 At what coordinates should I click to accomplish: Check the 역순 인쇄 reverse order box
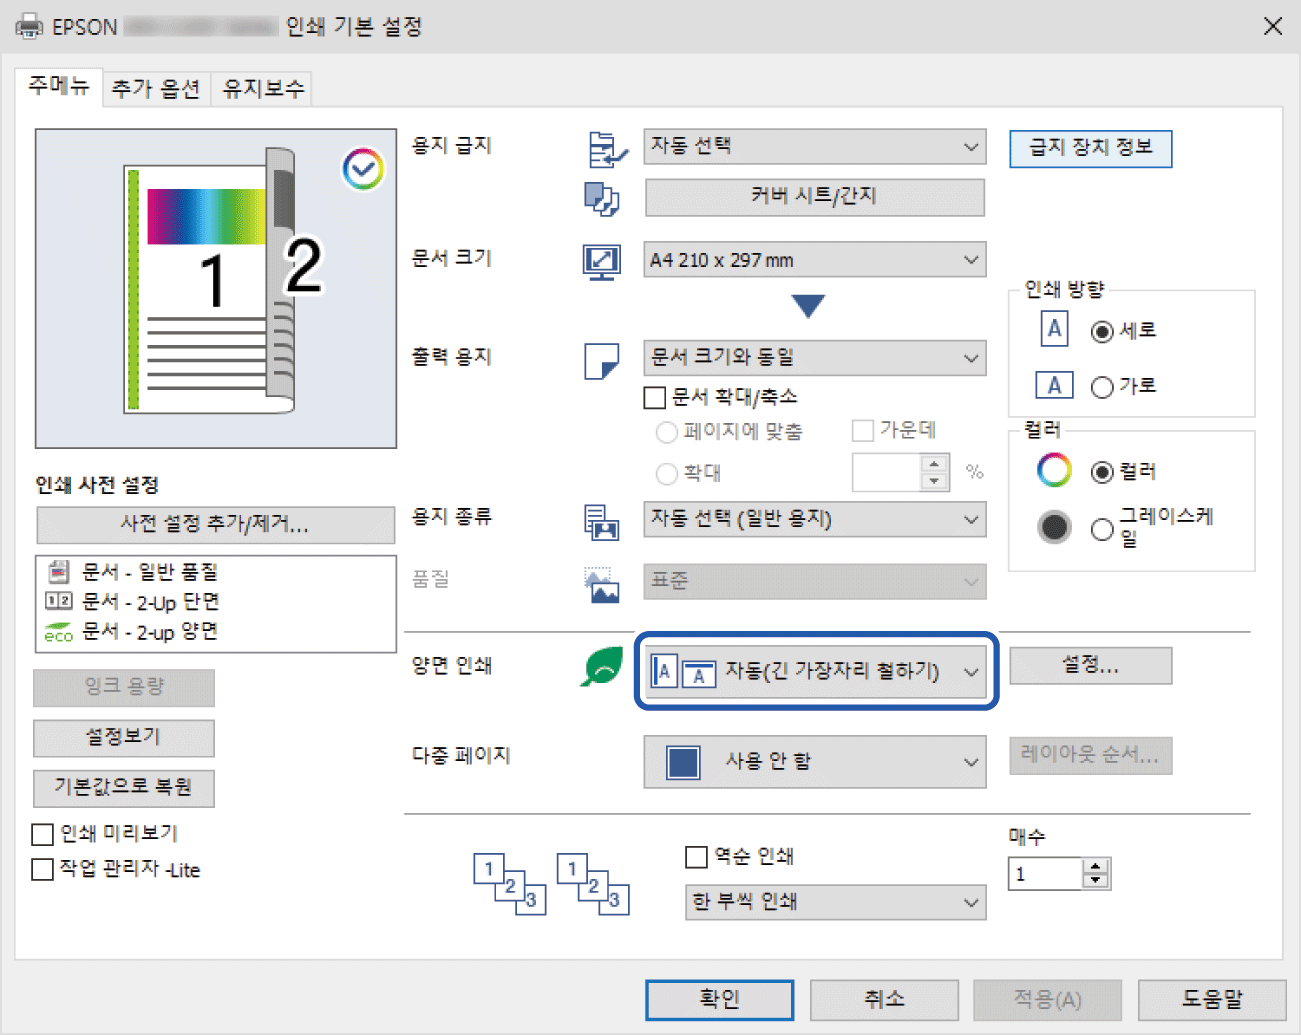(x=696, y=857)
